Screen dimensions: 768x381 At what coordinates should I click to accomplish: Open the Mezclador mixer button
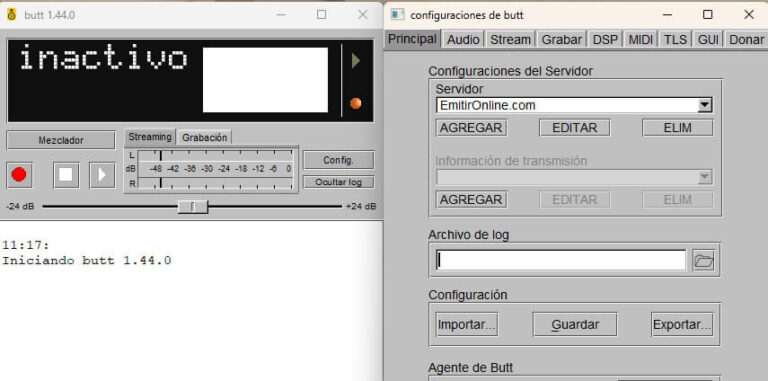(61, 141)
